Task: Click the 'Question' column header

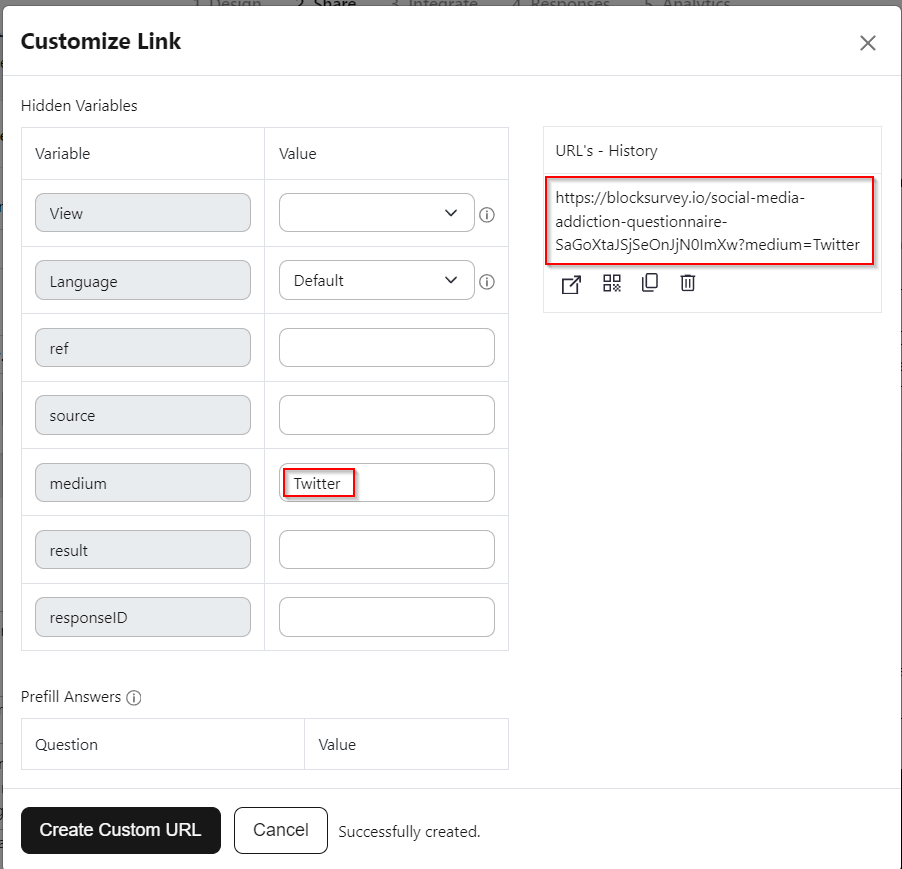Action: pyautogui.click(x=66, y=745)
